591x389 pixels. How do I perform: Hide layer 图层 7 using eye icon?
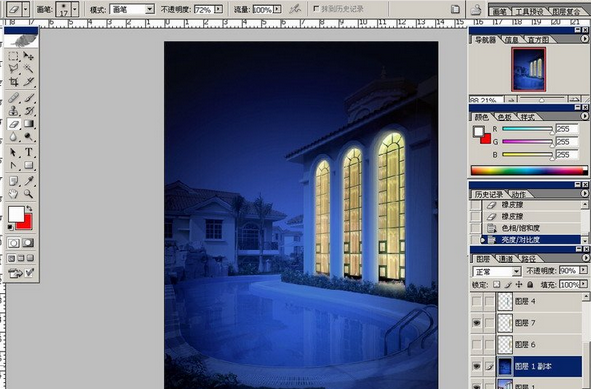coord(477,323)
